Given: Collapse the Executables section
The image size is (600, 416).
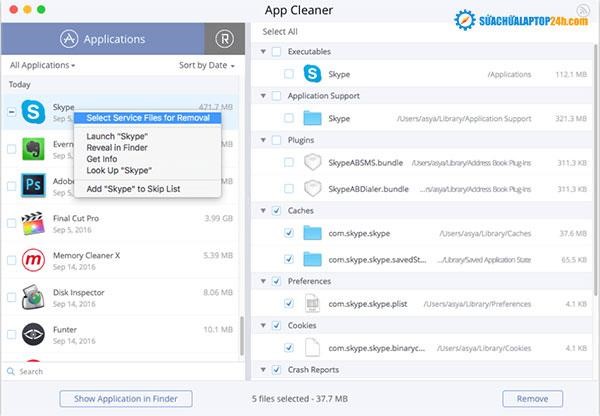Looking at the screenshot, I should 264,51.
